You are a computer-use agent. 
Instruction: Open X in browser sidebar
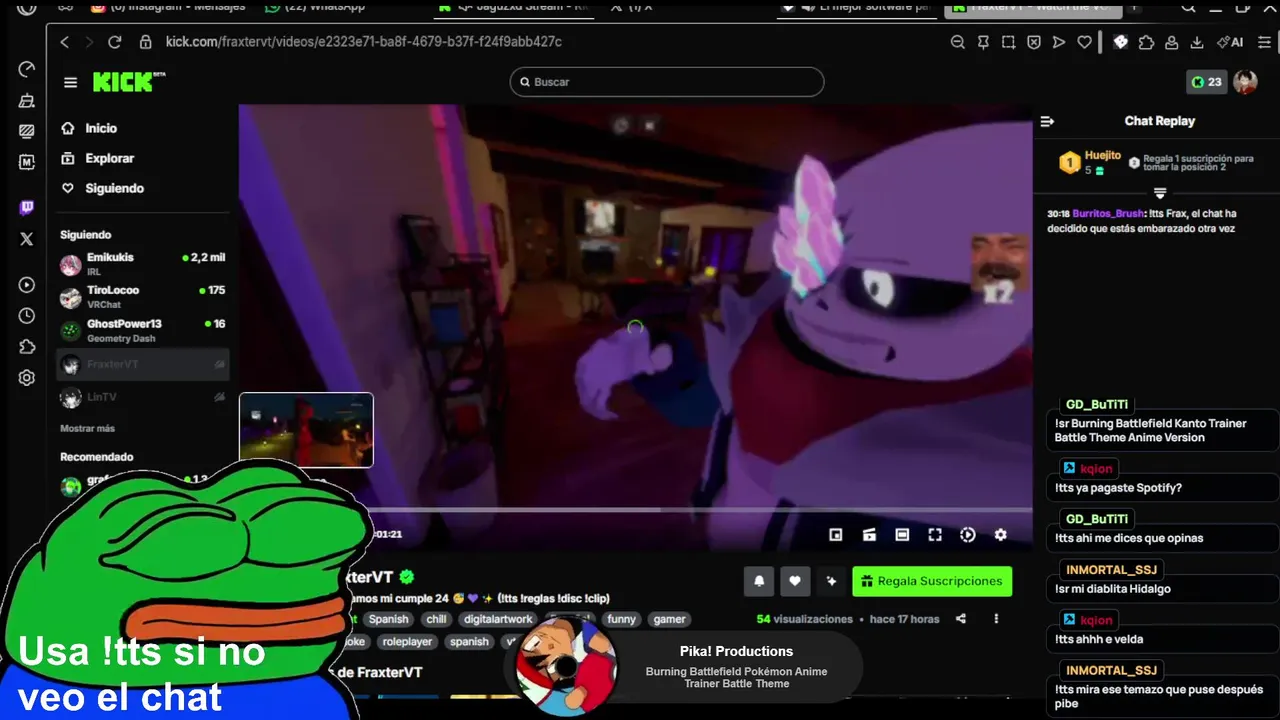click(x=27, y=239)
